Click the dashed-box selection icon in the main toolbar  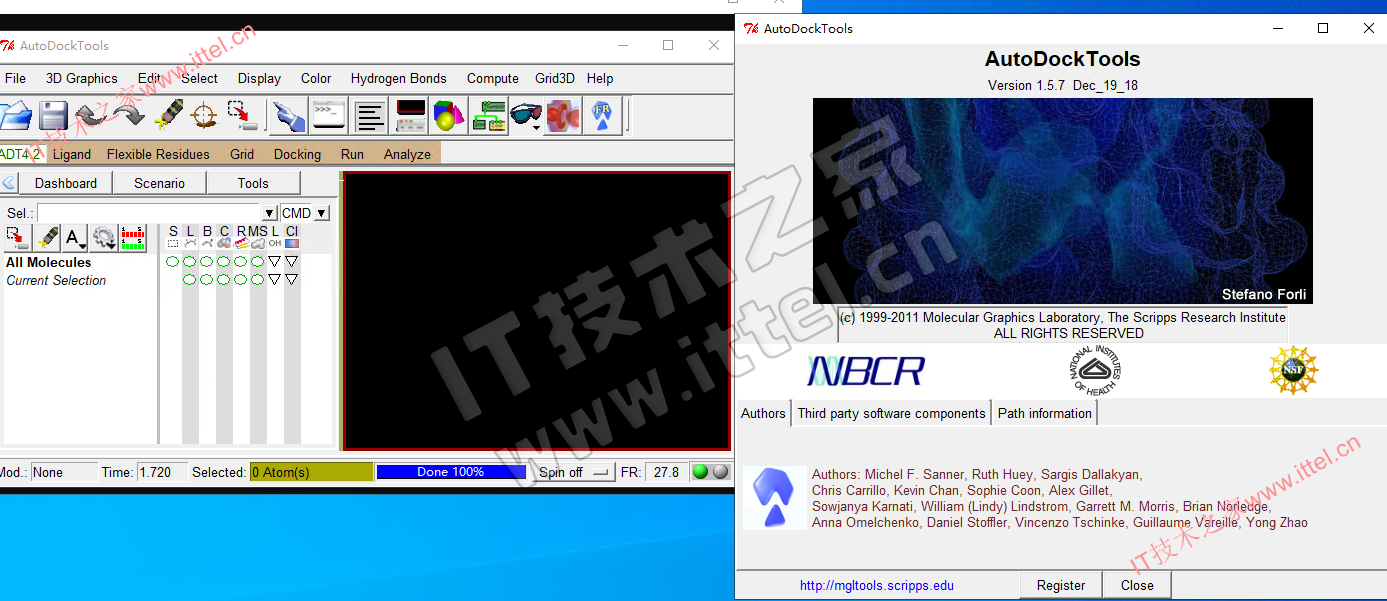[x=242, y=115]
